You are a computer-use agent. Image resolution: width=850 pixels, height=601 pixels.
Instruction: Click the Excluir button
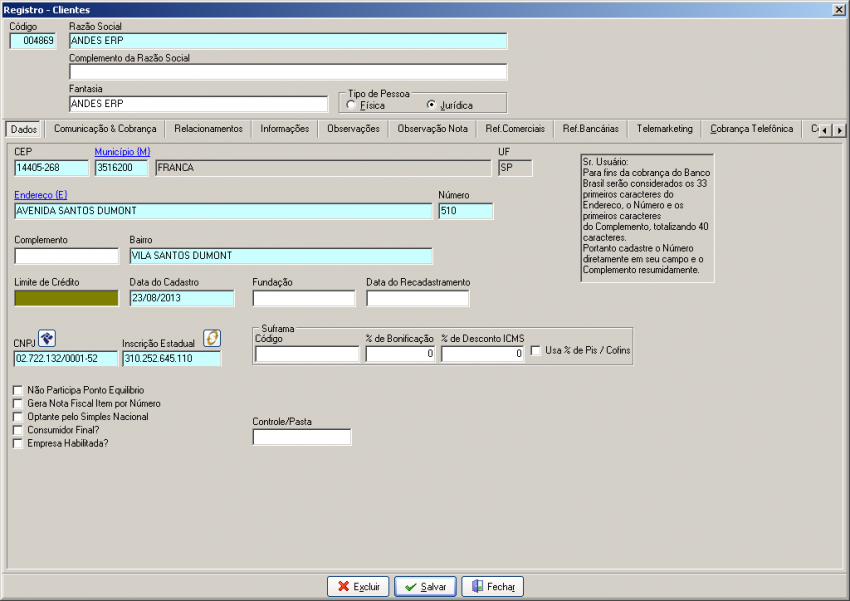pyautogui.click(x=358, y=587)
